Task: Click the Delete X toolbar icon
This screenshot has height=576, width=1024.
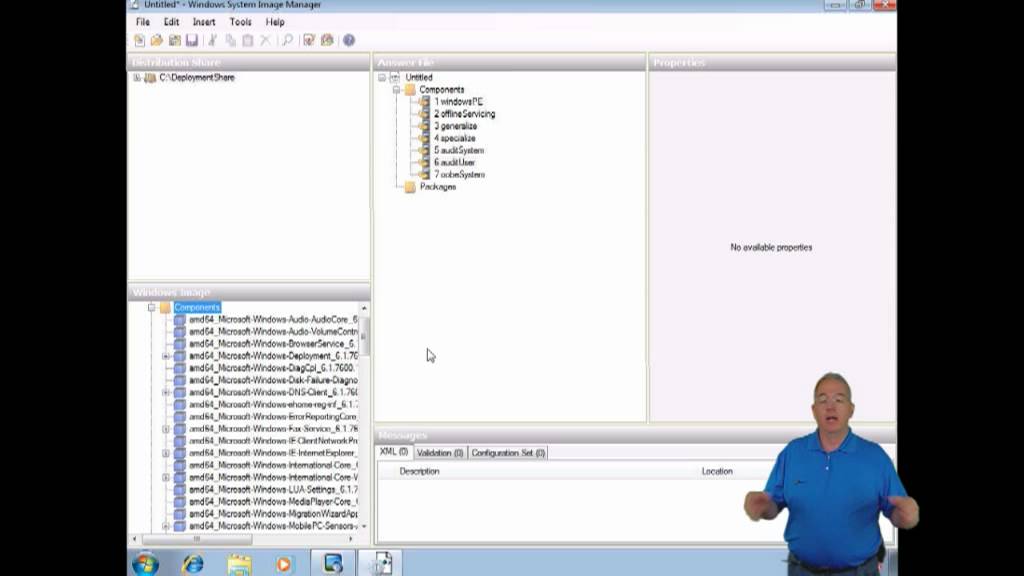Action: click(265, 40)
